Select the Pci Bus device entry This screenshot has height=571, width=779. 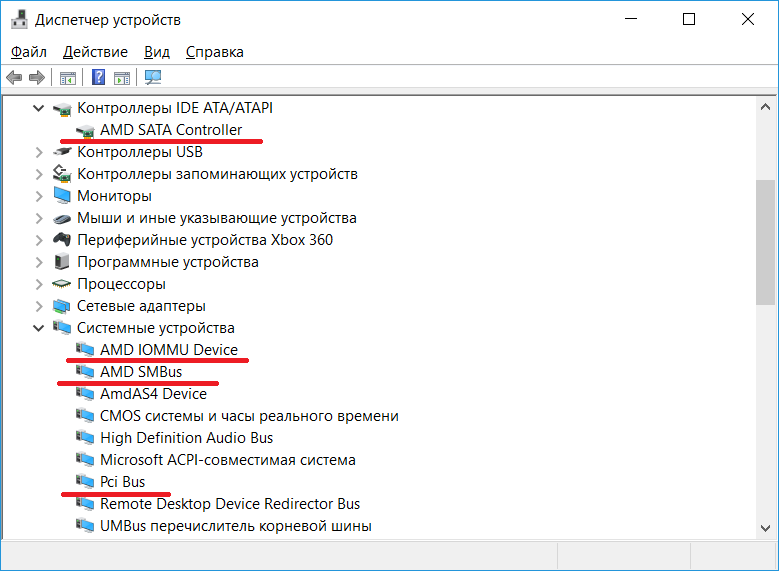point(122,482)
